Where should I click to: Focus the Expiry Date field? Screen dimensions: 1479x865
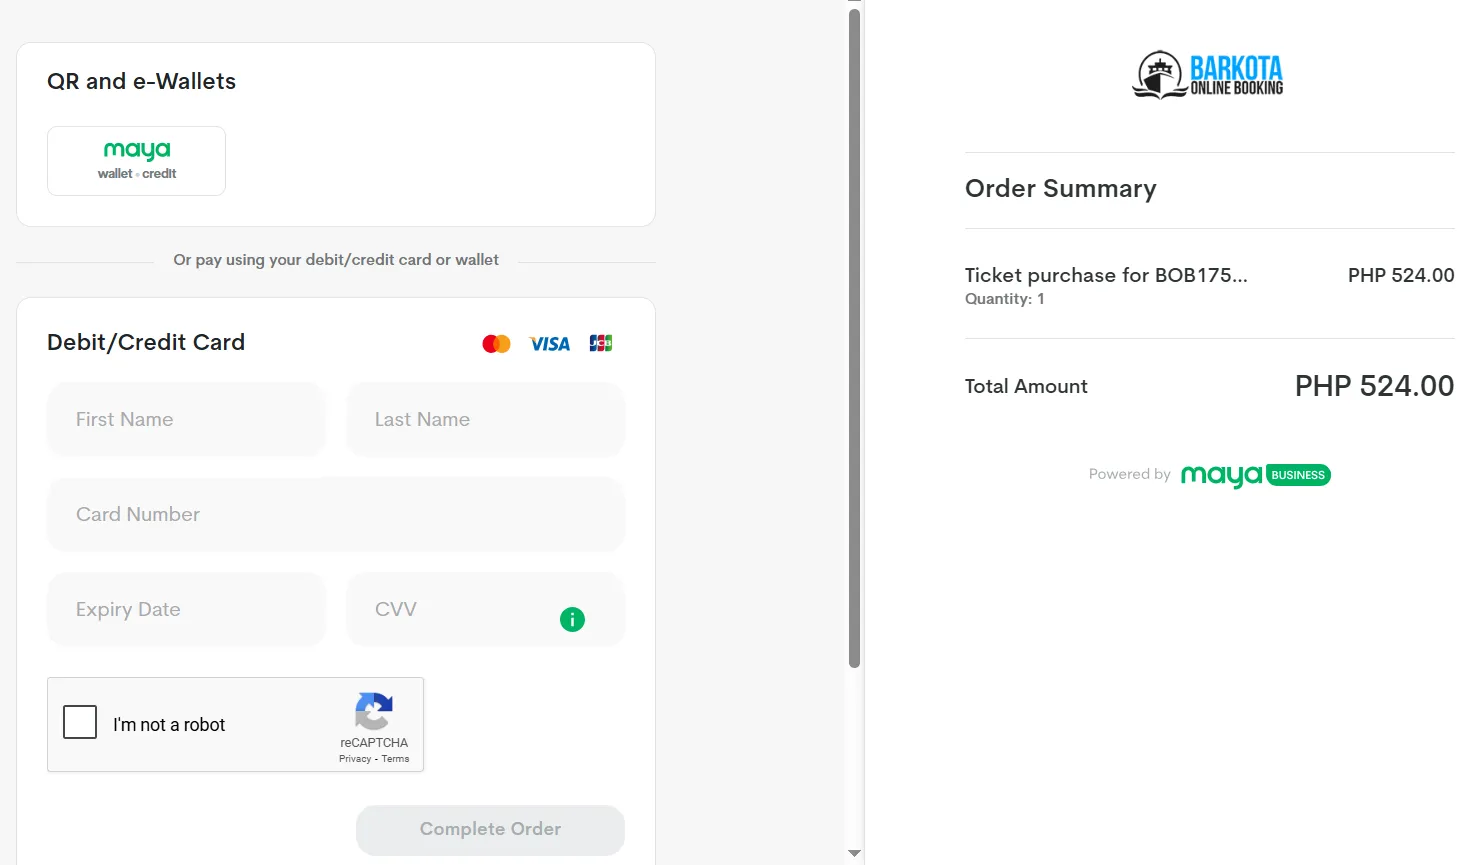(x=186, y=609)
